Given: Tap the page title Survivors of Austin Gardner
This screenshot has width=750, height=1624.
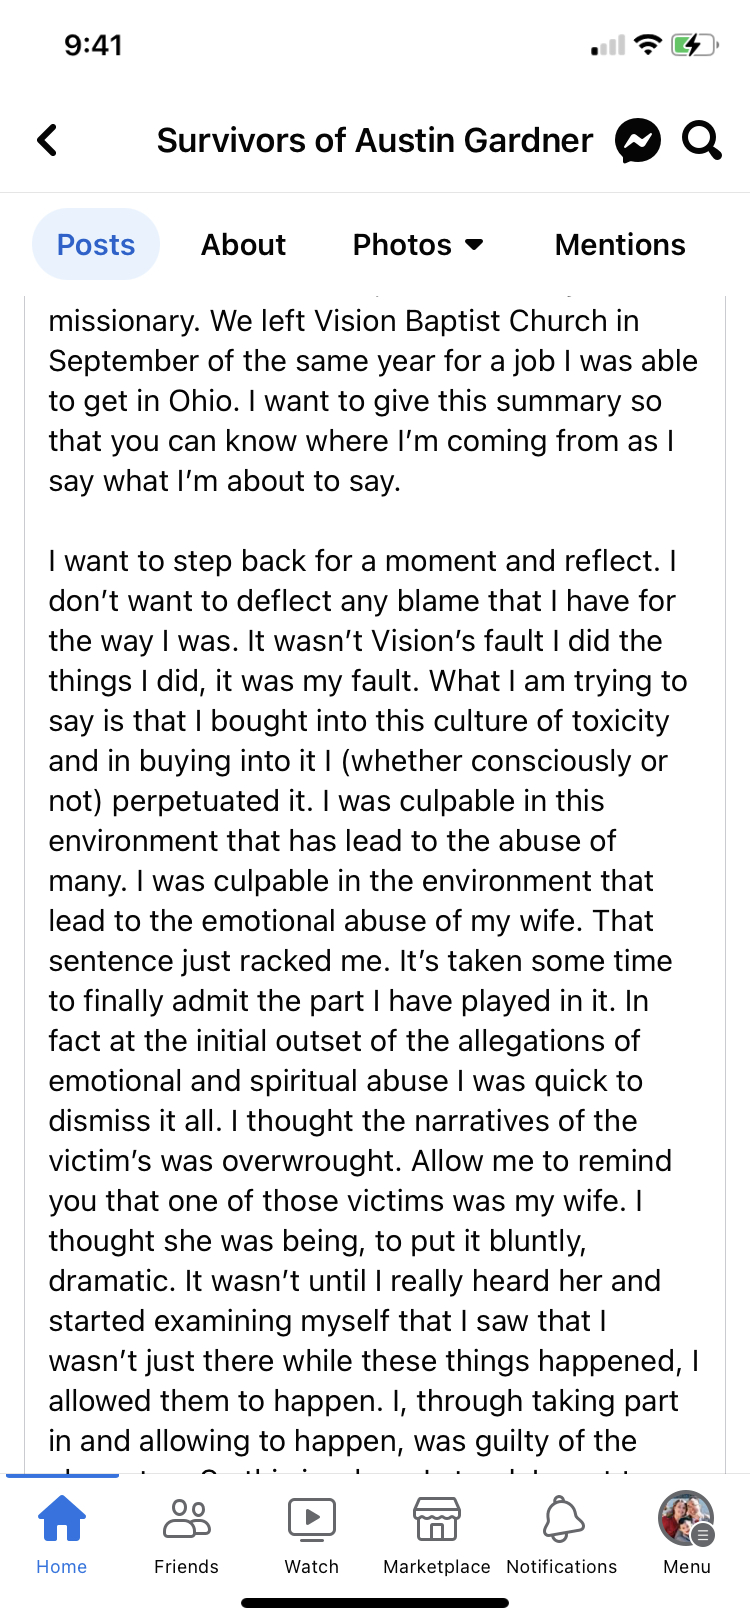Looking at the screenshot, I should tap(375, 141).
